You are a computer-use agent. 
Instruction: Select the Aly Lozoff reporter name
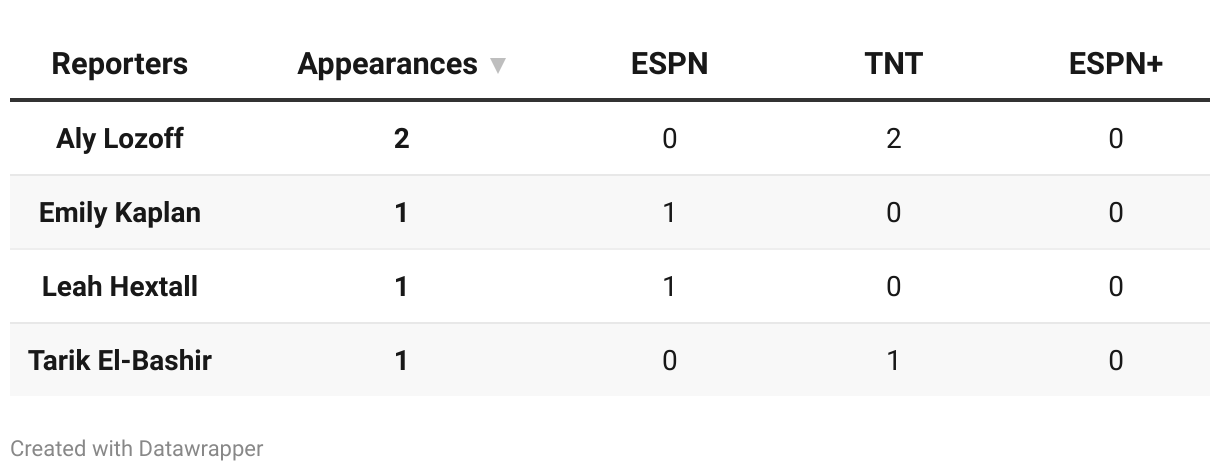pyautogui.click(x=120, y=138)
